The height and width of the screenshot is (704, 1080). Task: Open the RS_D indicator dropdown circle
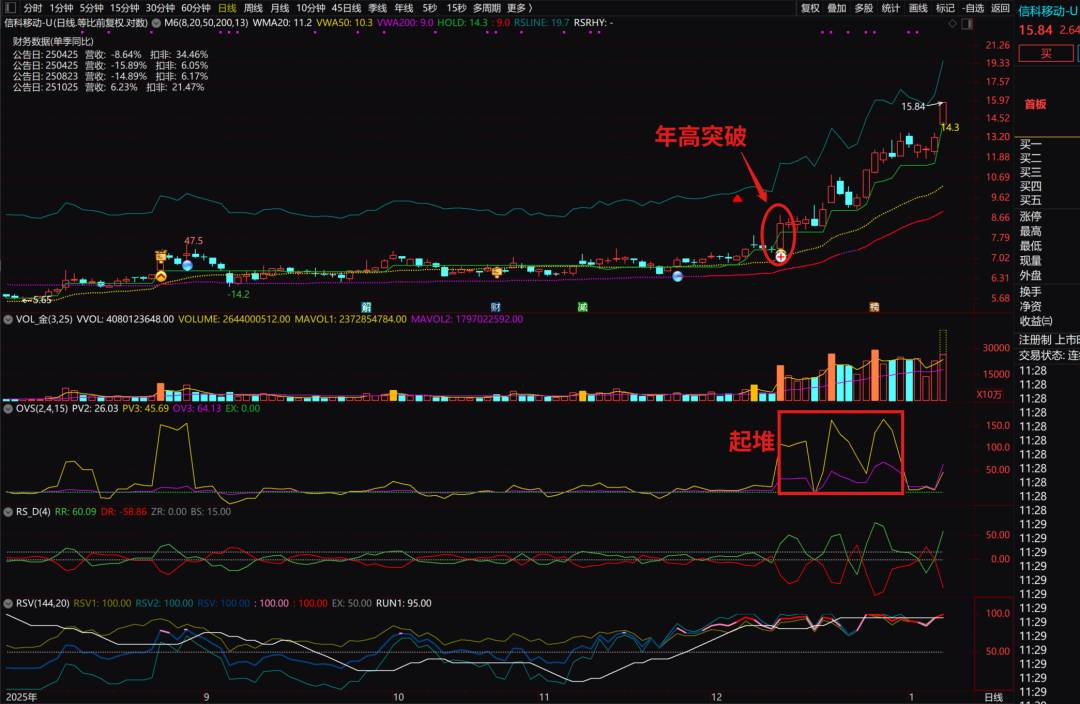coord(8,512)
